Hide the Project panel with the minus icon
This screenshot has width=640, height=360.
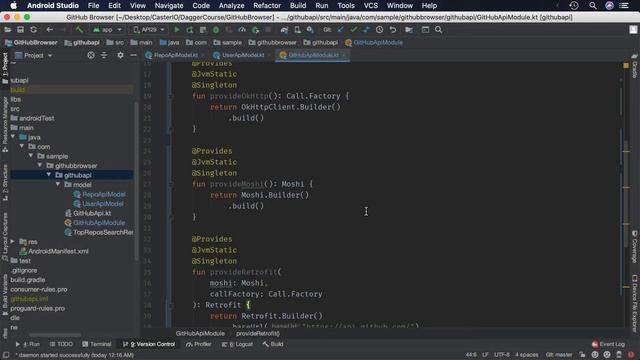[133, 55]
